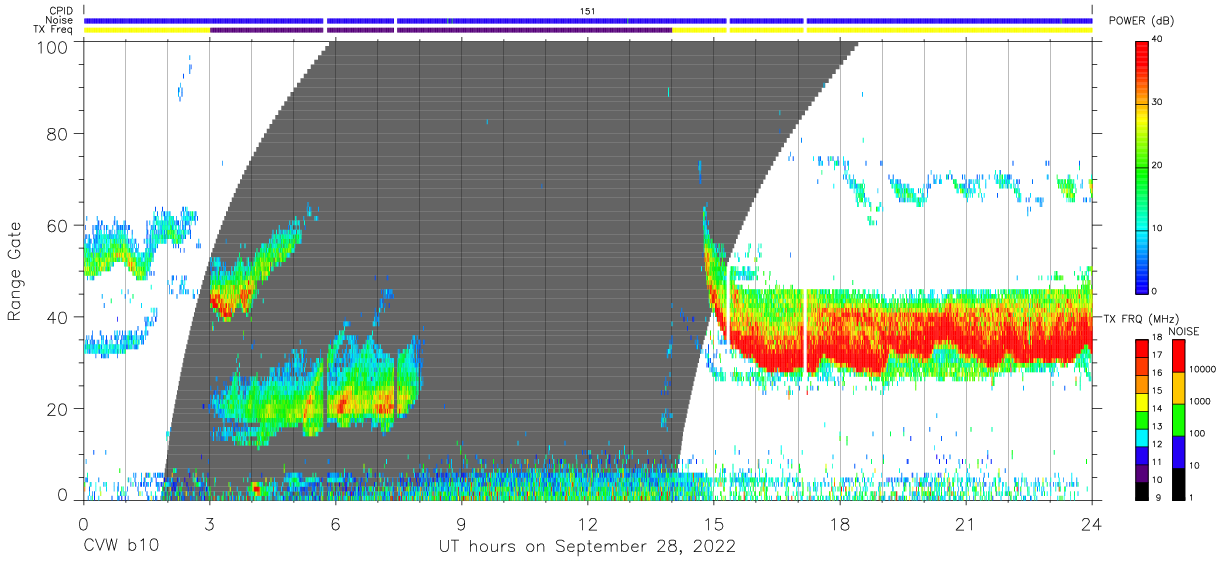
Task: Click the POWER (dB) color bar
Action: (x=1143, y=166)
